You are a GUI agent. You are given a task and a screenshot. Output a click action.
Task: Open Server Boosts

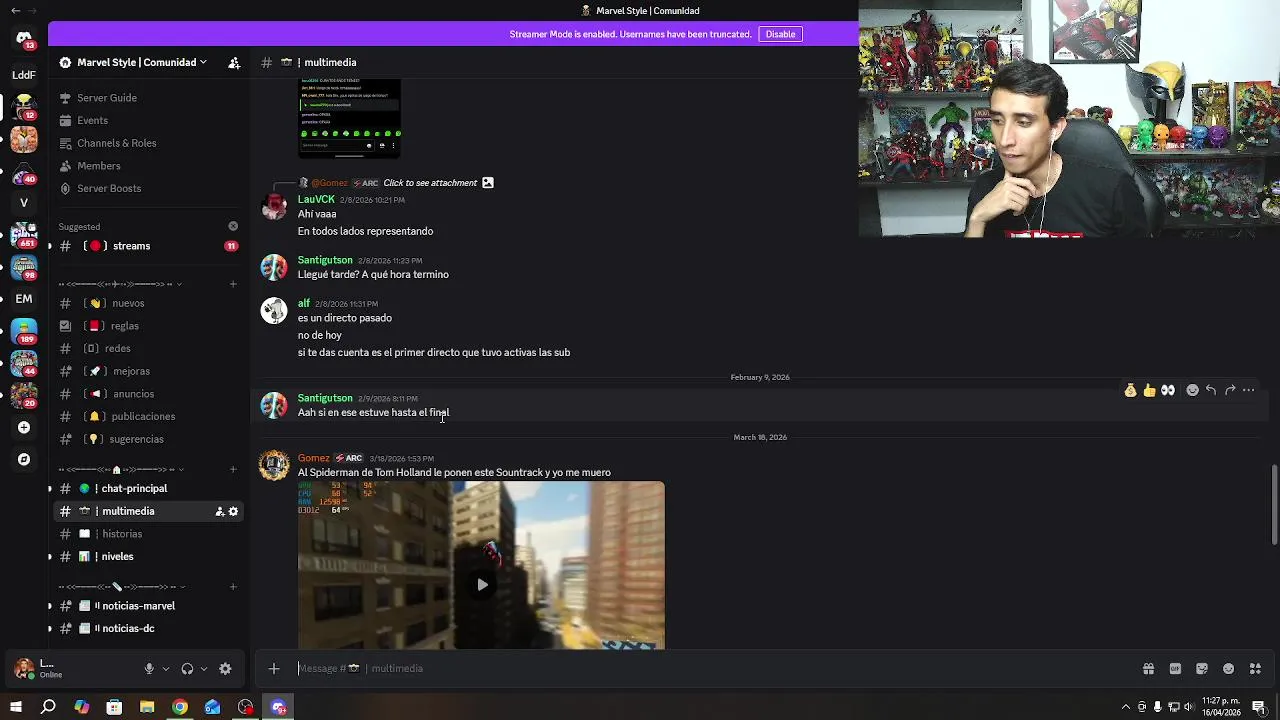[x=149, y=188]
